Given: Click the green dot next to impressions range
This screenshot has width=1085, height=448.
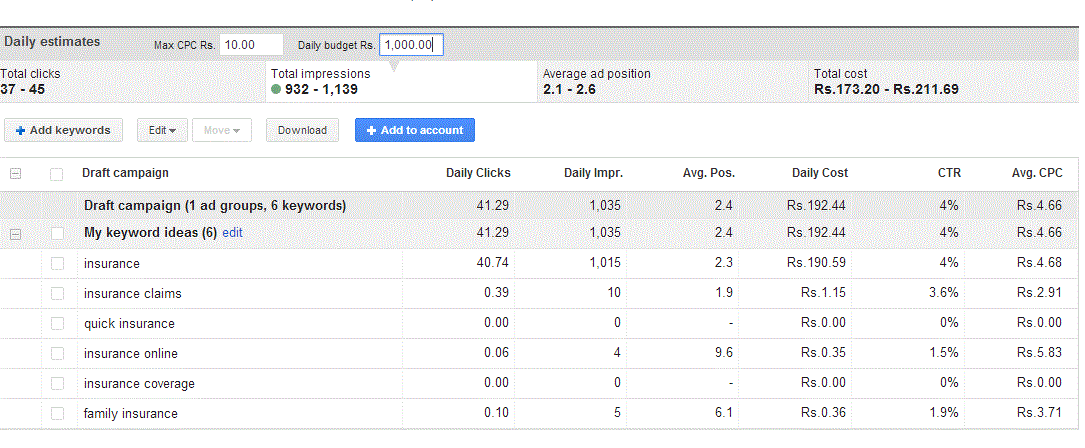Looking at the screenshot, I should 276,90.
